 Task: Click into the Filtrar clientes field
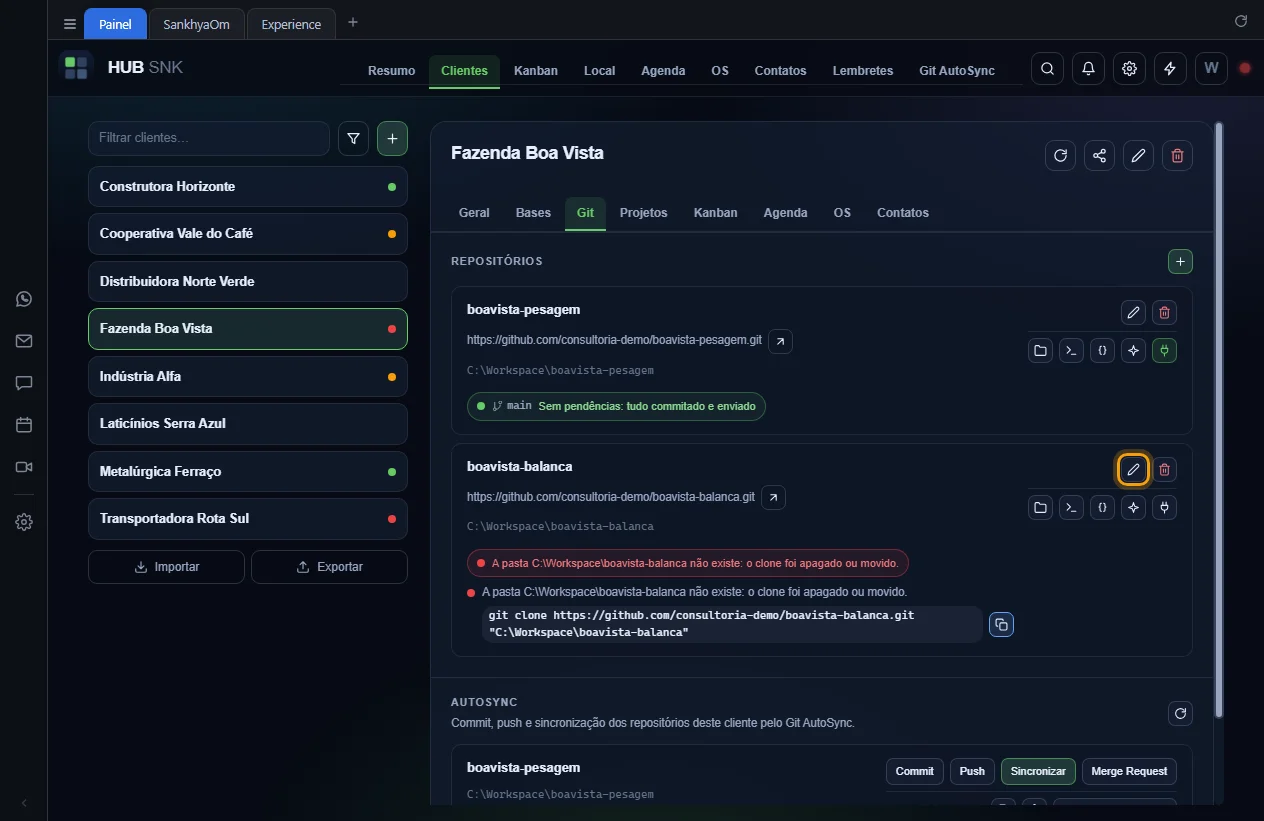tap(209, 138)
